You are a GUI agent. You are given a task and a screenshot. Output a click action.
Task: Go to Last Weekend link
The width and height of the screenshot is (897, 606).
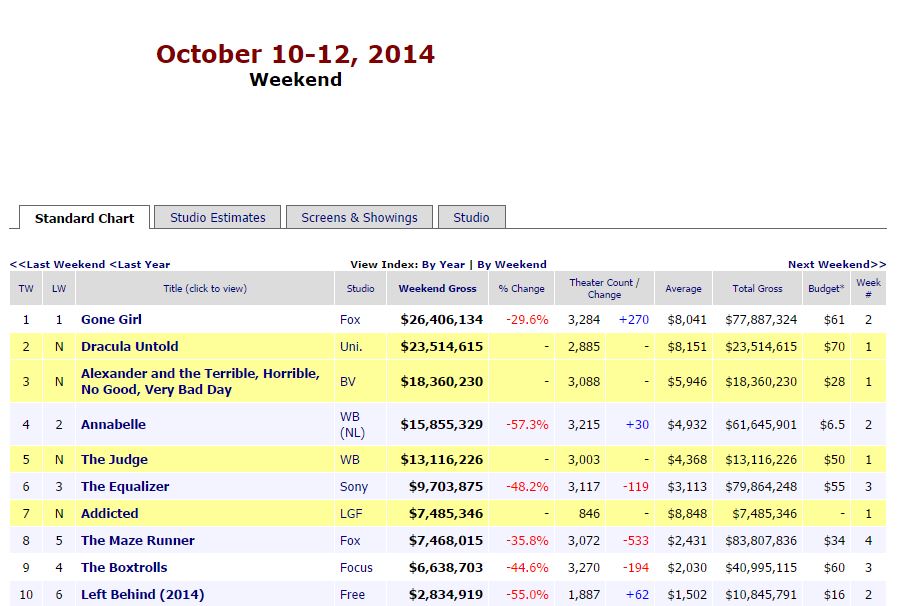pyautogui.click(x=57, y=264)
